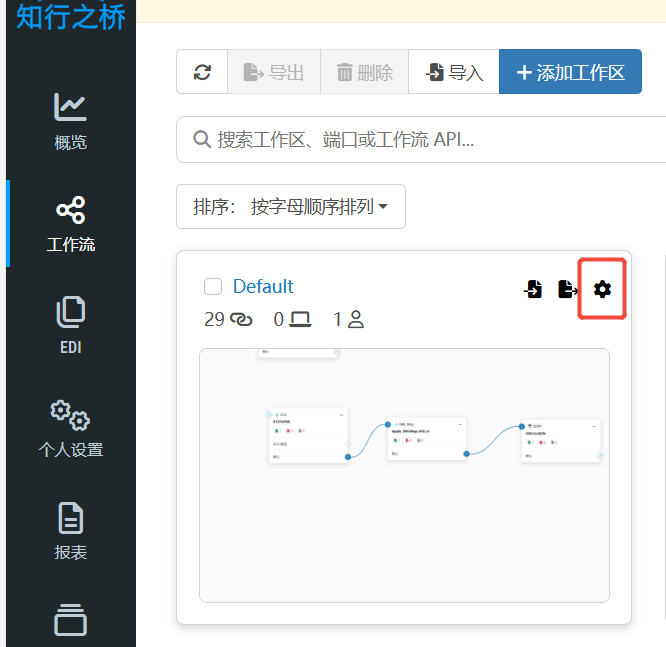Check the Default workspace checkbox
Screen dimensions: 666x647
point(212,287)
